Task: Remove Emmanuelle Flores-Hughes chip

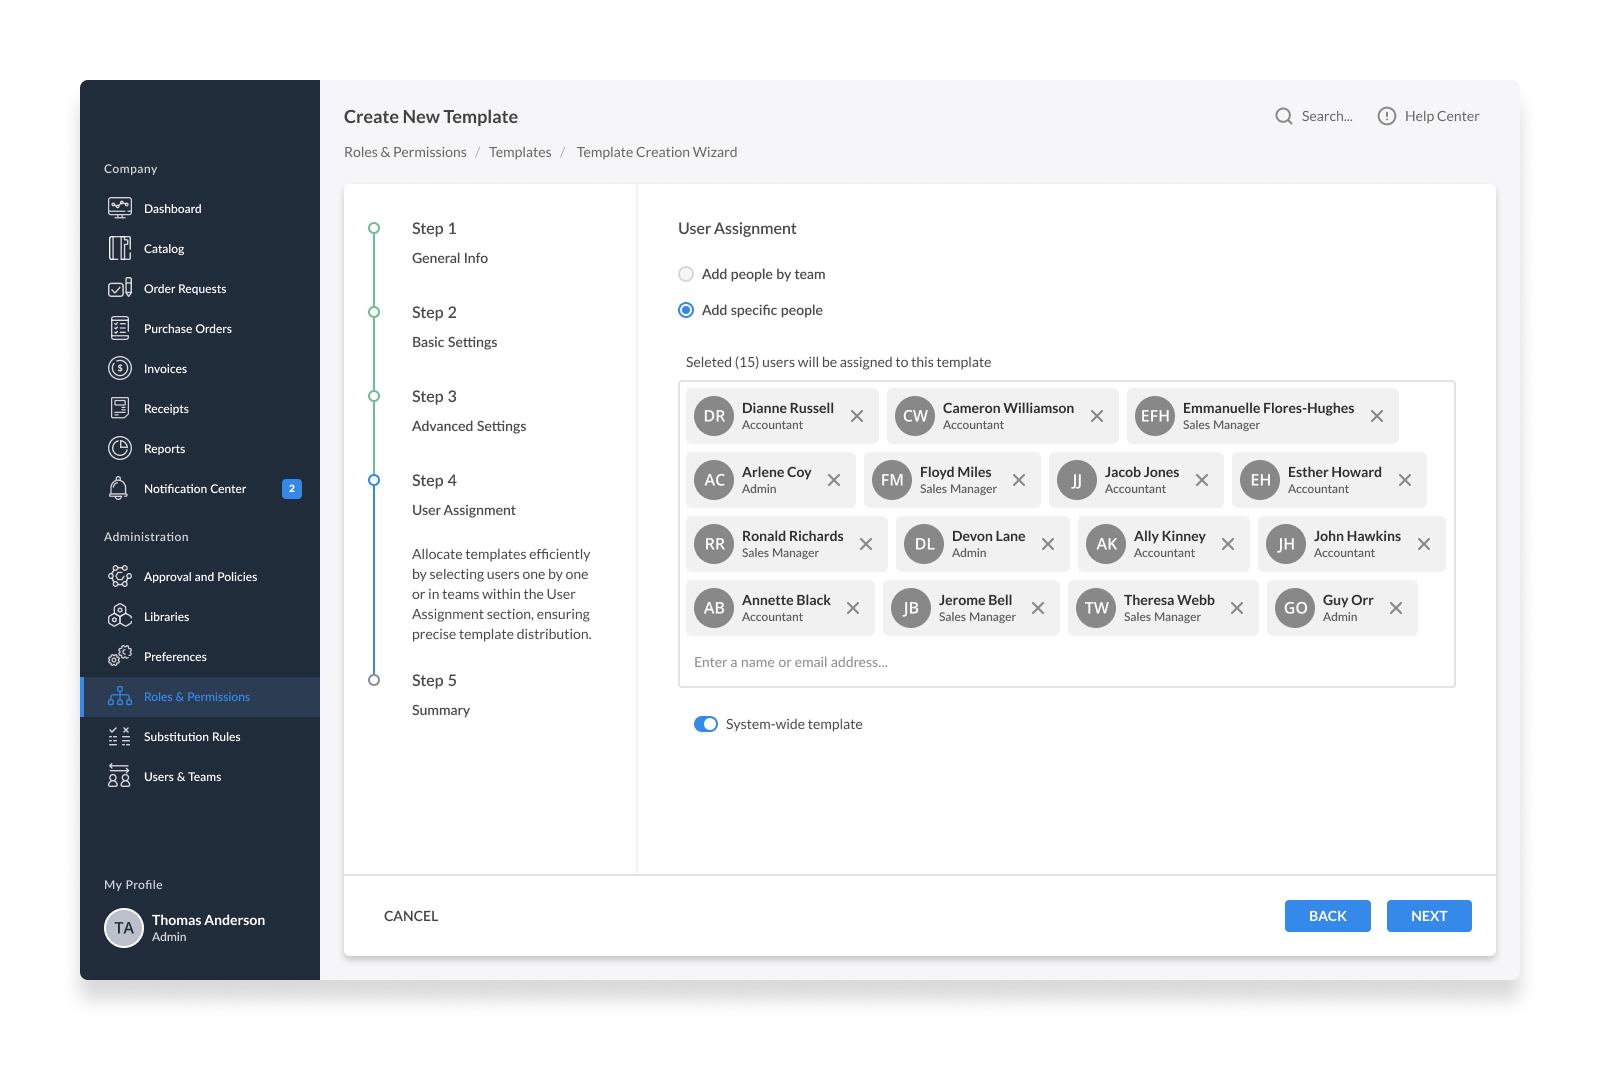Action: 1377,416
